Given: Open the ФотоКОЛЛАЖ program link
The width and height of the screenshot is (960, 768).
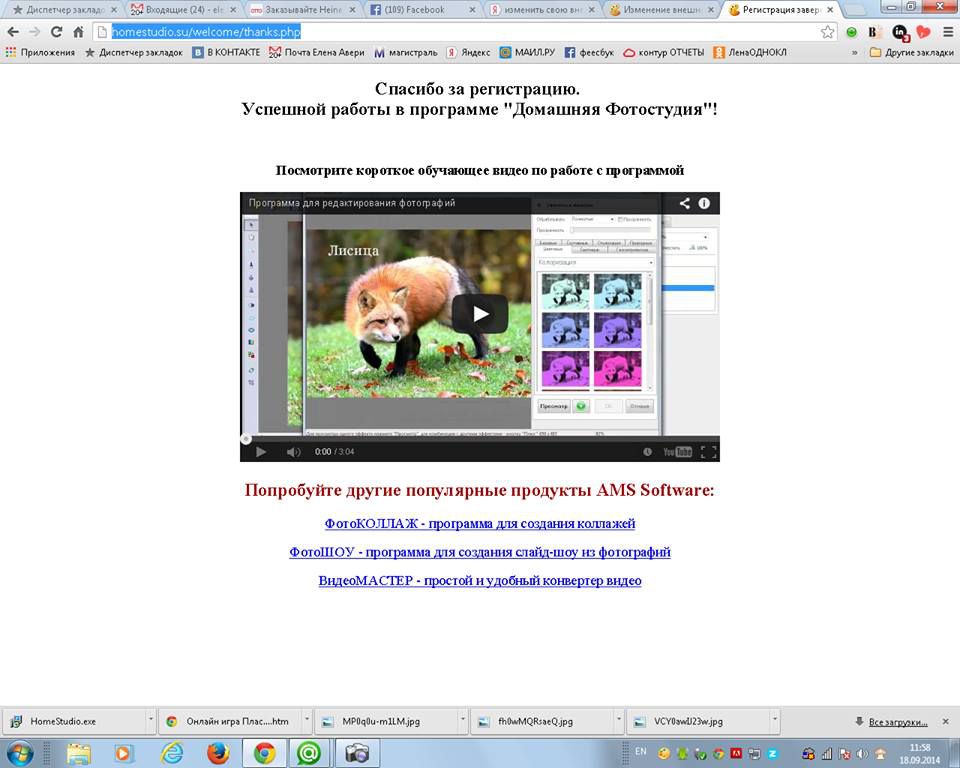Looking at the screenshot, I should [x=480, y=523].
